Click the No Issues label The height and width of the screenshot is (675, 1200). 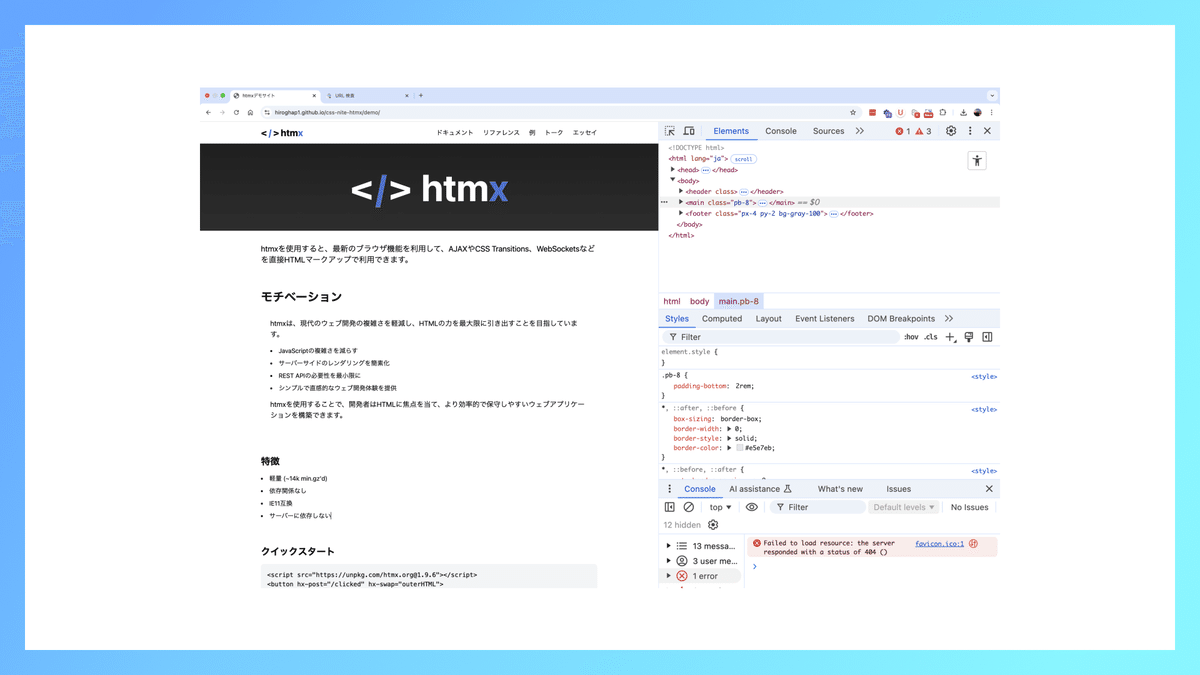tap(969, 507)
